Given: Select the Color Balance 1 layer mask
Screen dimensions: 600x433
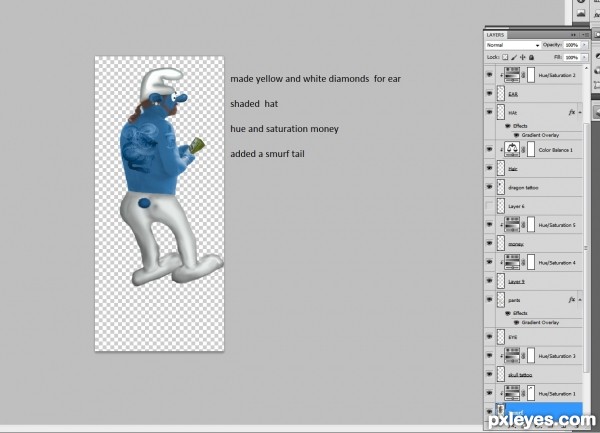Looking at the screenshot, I should [x=531, y=150].
